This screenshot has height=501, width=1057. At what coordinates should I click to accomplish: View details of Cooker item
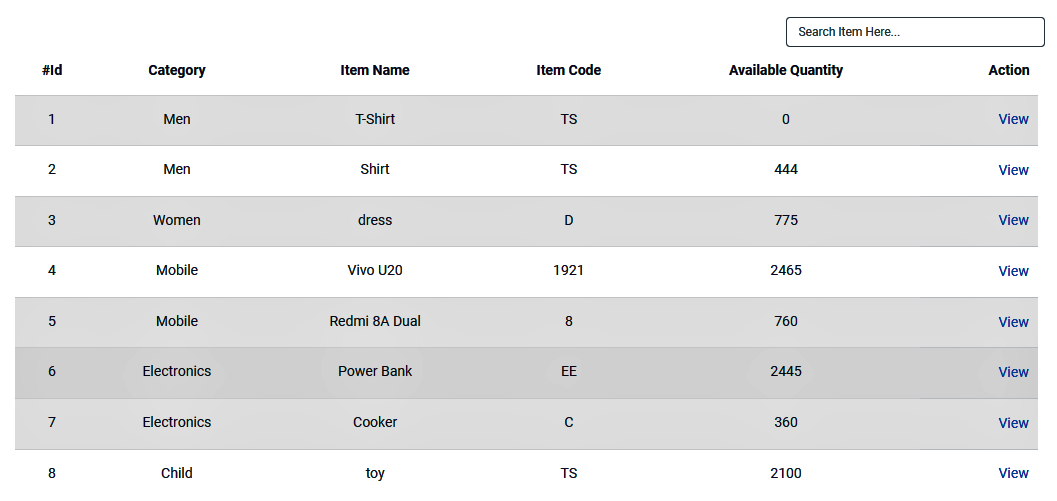coord(1013,423)
